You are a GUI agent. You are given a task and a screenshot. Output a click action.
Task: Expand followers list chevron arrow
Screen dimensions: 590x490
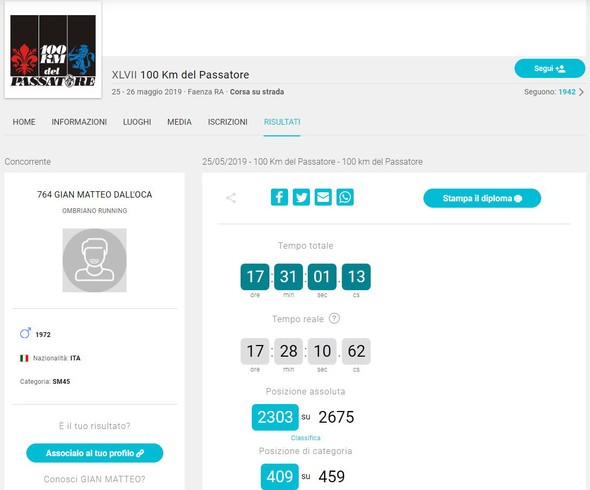coord(581,92)
